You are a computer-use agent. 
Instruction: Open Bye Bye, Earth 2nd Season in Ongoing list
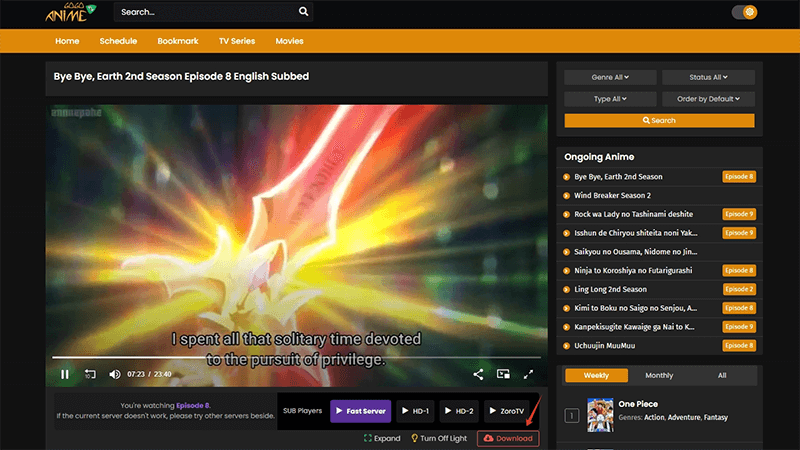pos(618,177)
